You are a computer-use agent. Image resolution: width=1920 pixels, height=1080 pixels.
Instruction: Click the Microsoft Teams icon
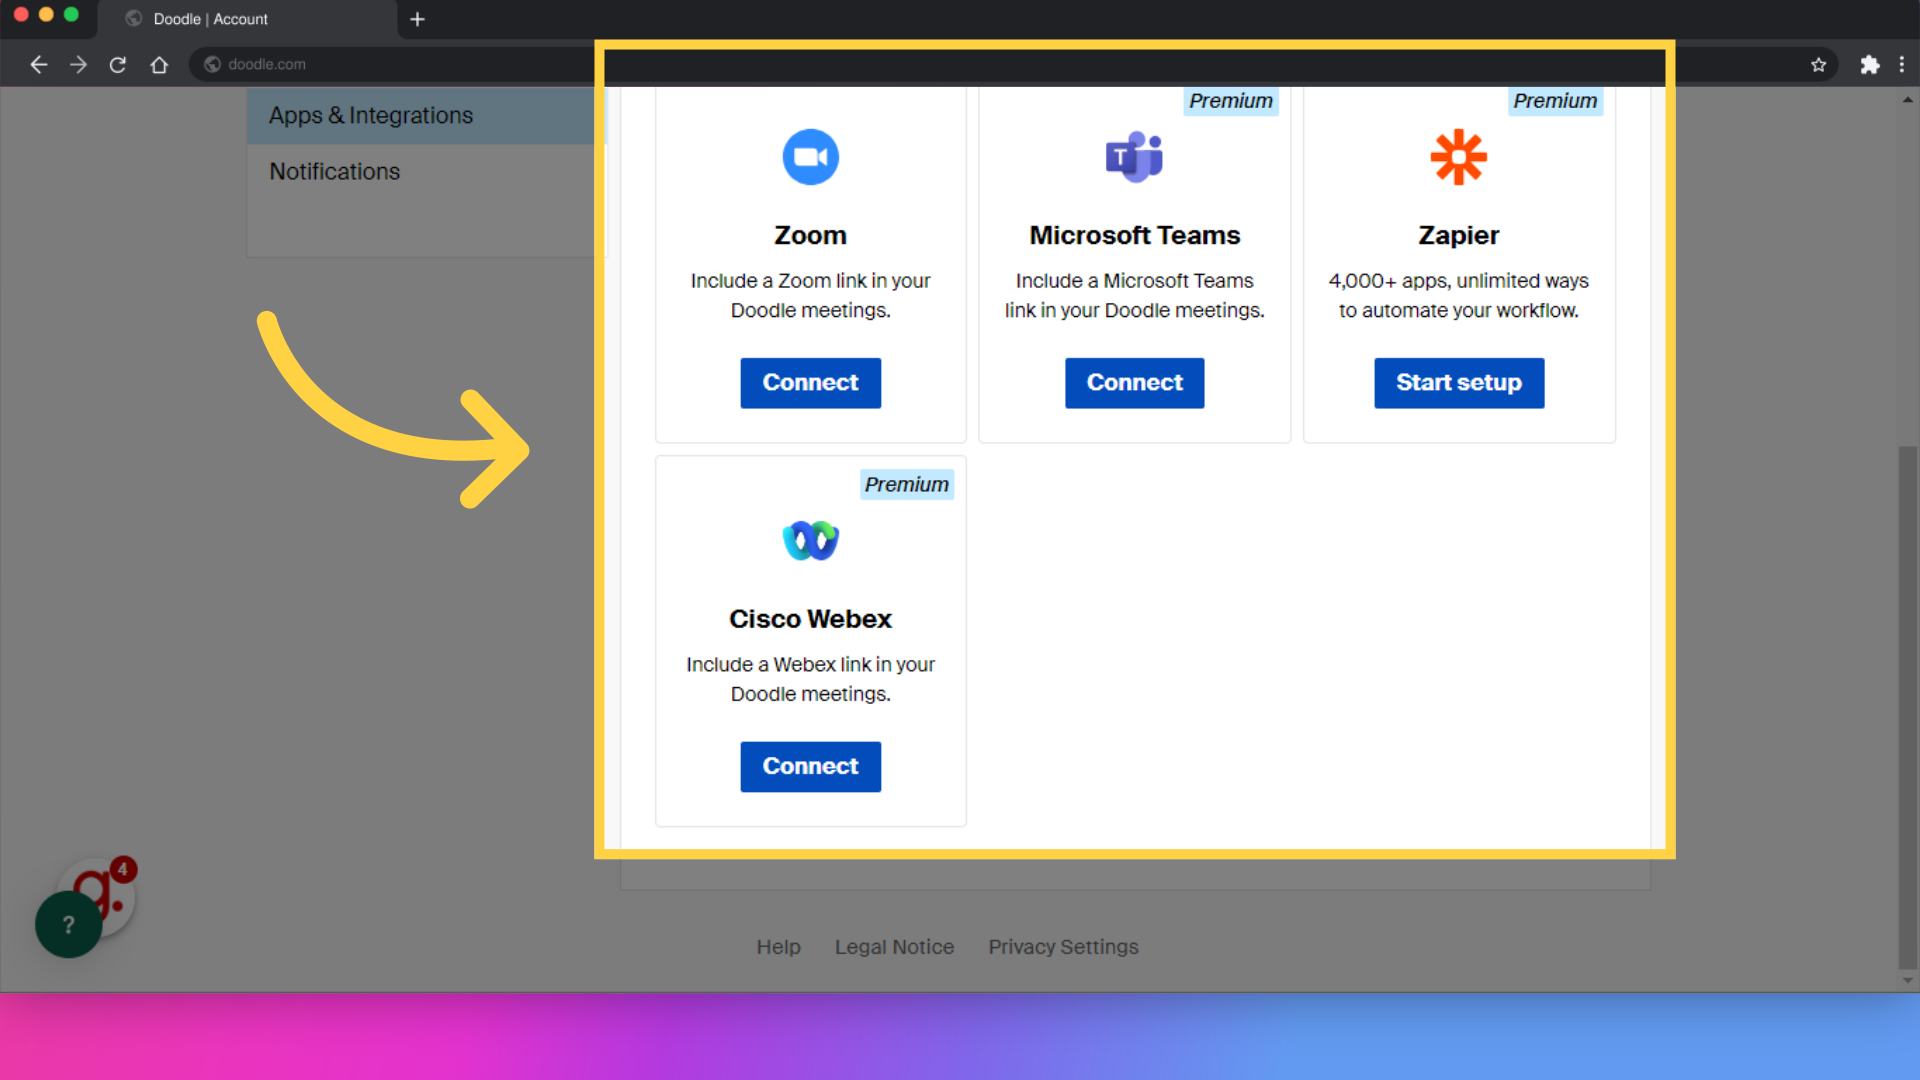click(x=1133, y=157)
